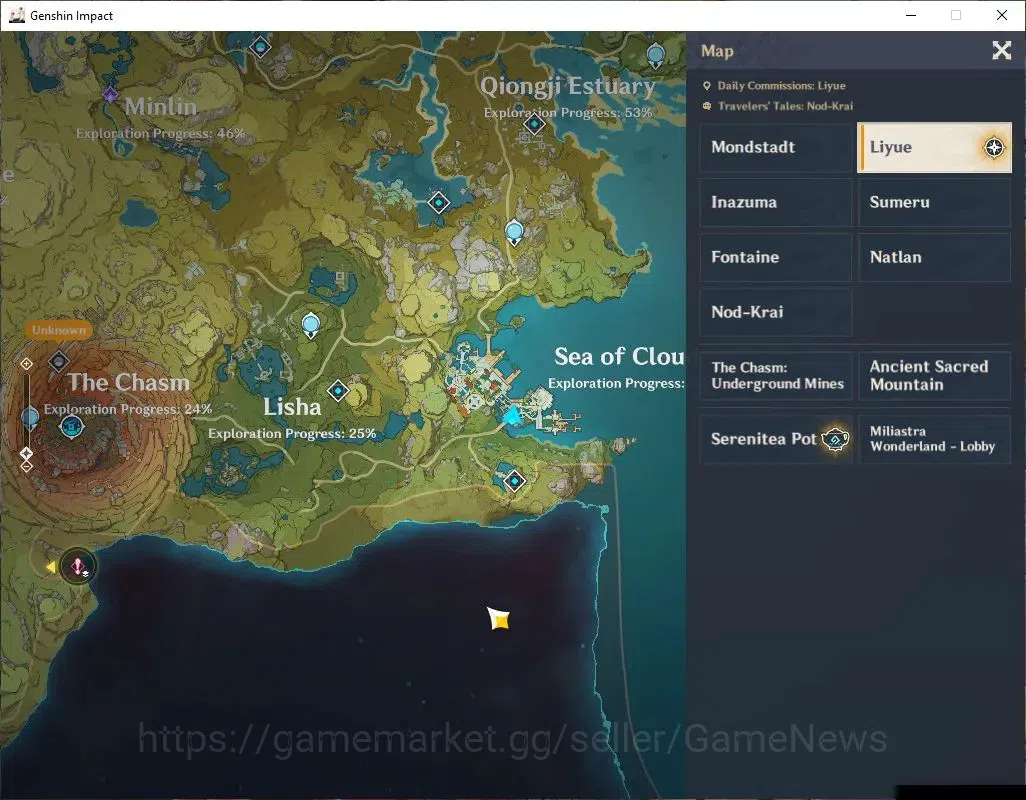Viewport: 1026px width, 800px height.
Task: Click 'Exploration Progress: 24%' under The Chasm
Action: [128, 409]
